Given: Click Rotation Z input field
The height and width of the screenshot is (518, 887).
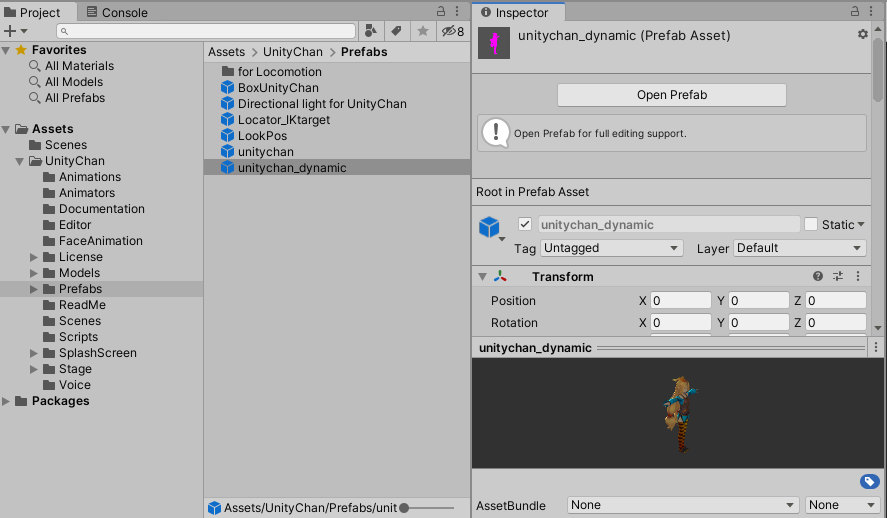Looking at the screenshot, I should (836, 322).
